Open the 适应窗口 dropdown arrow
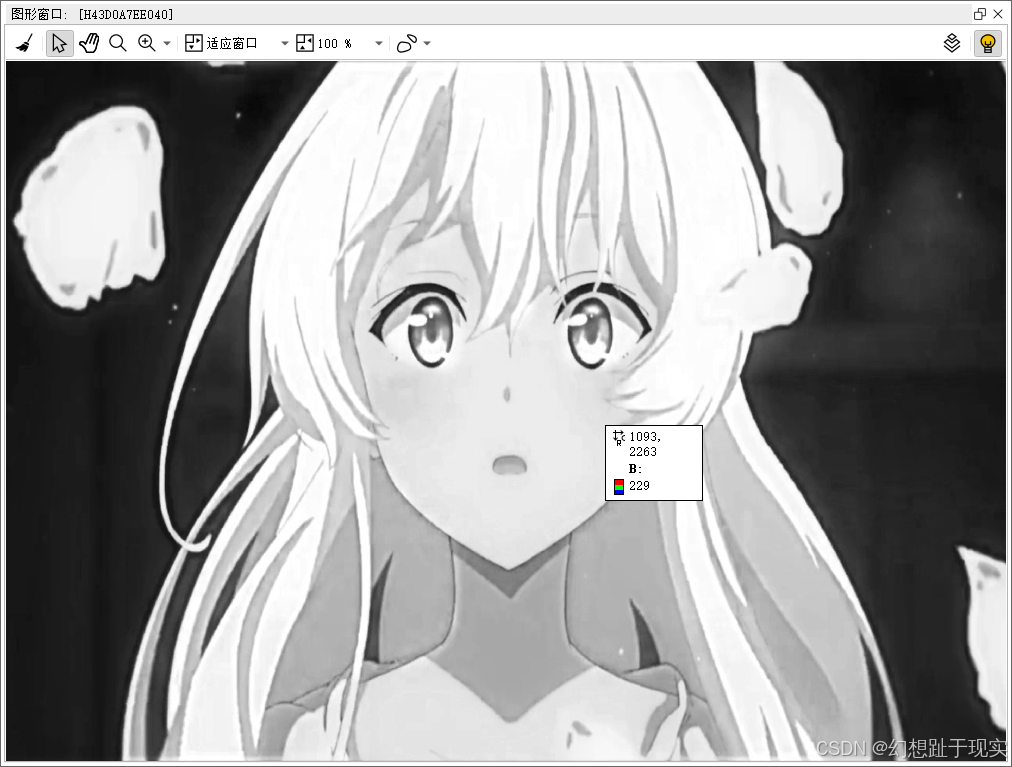 [285, 44]
